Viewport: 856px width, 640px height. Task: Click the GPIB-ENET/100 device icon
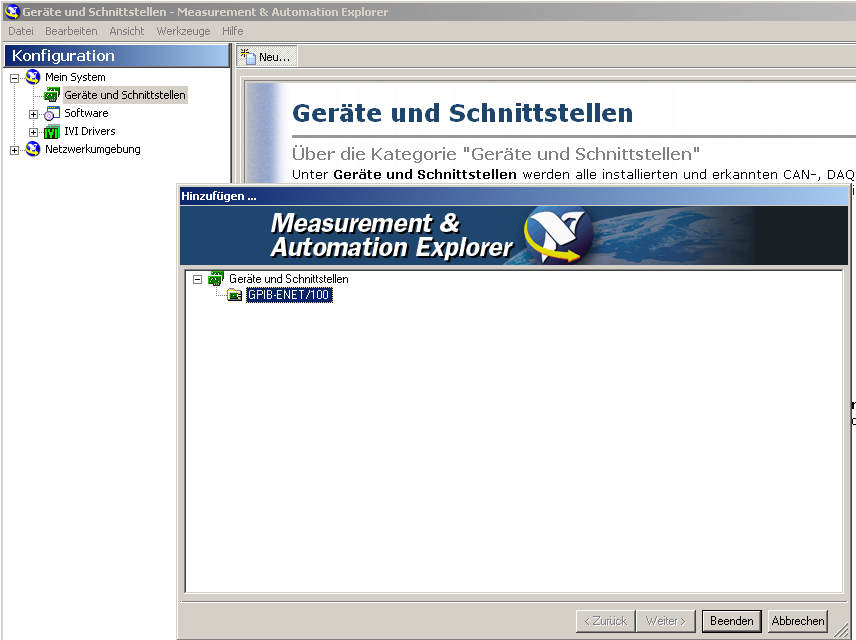click(x=235, y=295)
